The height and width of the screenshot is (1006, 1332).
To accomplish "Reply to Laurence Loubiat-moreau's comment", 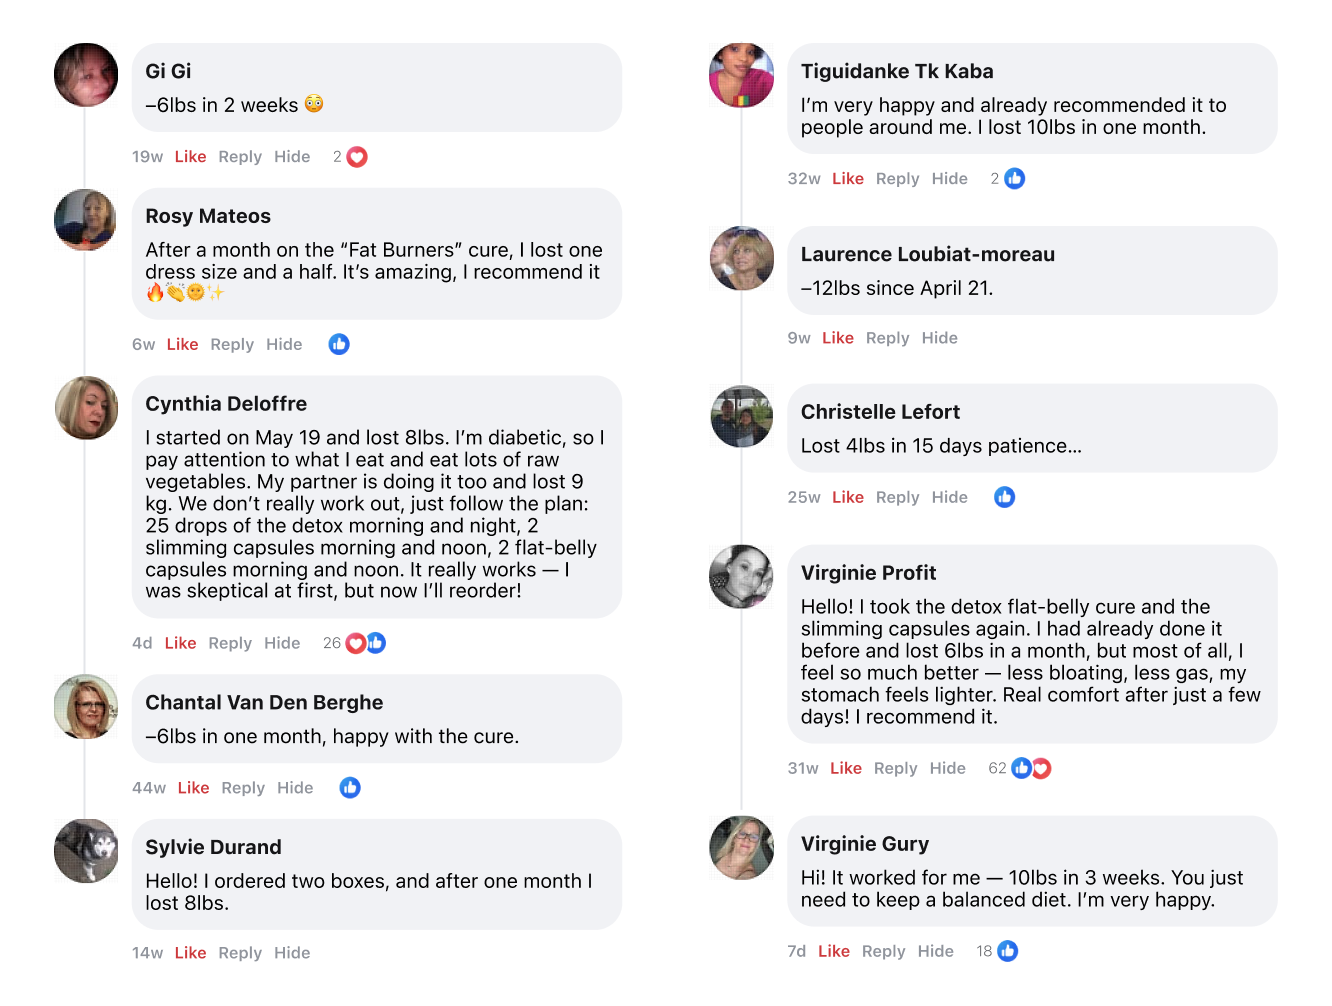I will point(887,338).
